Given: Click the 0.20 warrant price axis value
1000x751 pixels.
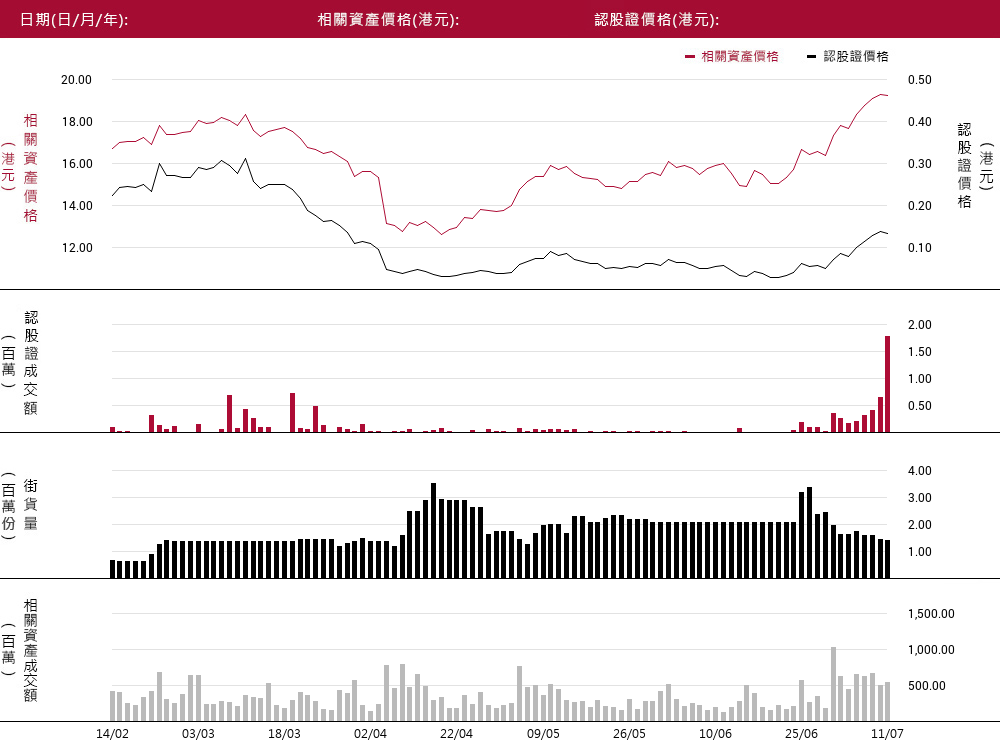Looking at the screenshot, I should tap(920, 205).
